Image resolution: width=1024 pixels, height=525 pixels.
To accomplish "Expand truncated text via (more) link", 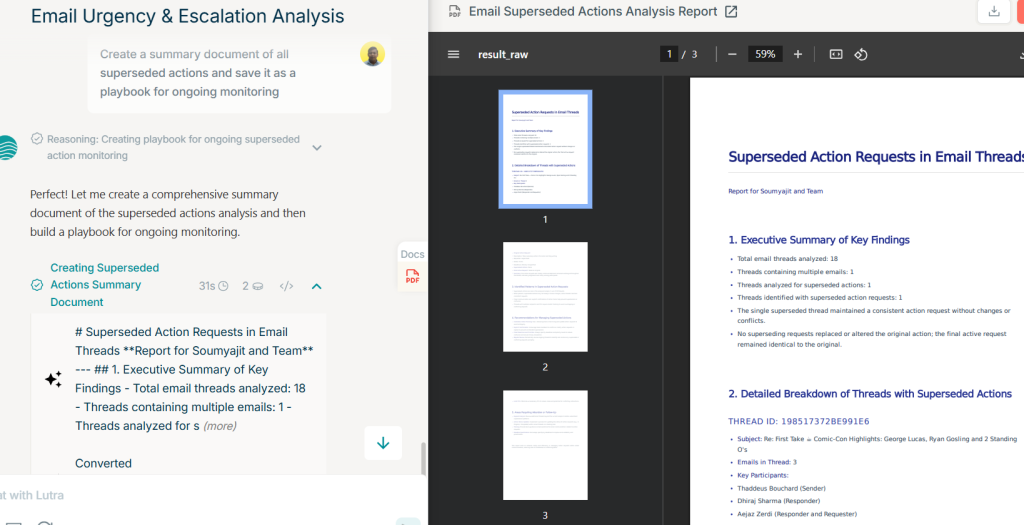I will (220, 426).
